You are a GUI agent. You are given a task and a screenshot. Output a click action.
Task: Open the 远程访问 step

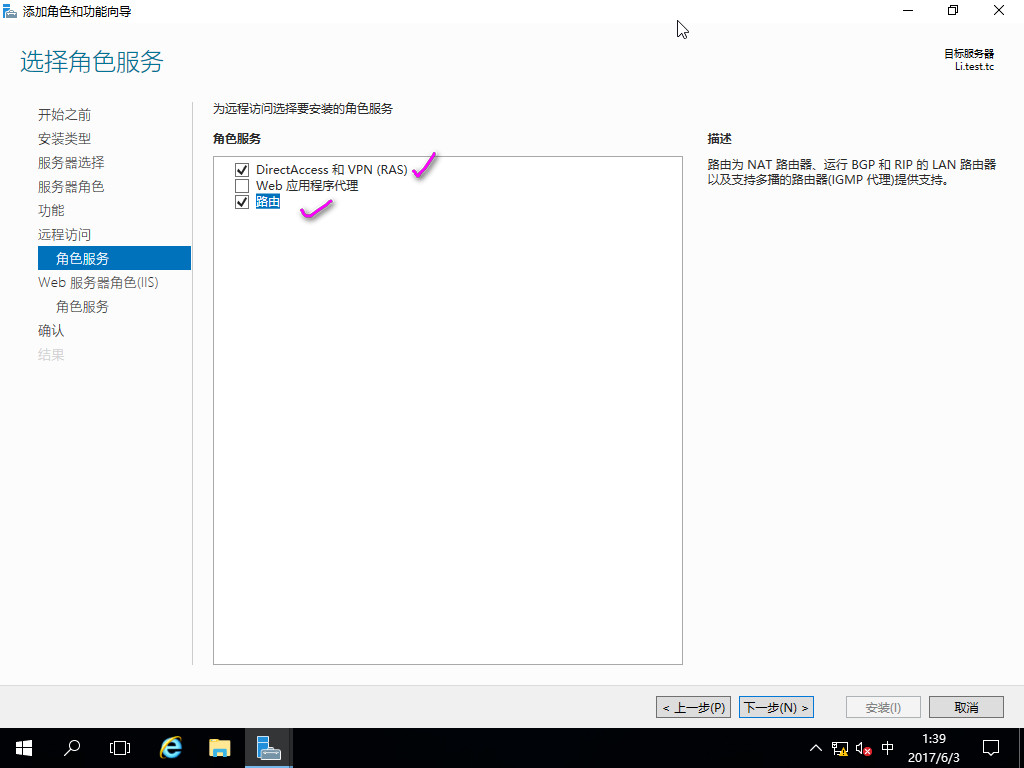pyautogui.click(x=64, y=234)
